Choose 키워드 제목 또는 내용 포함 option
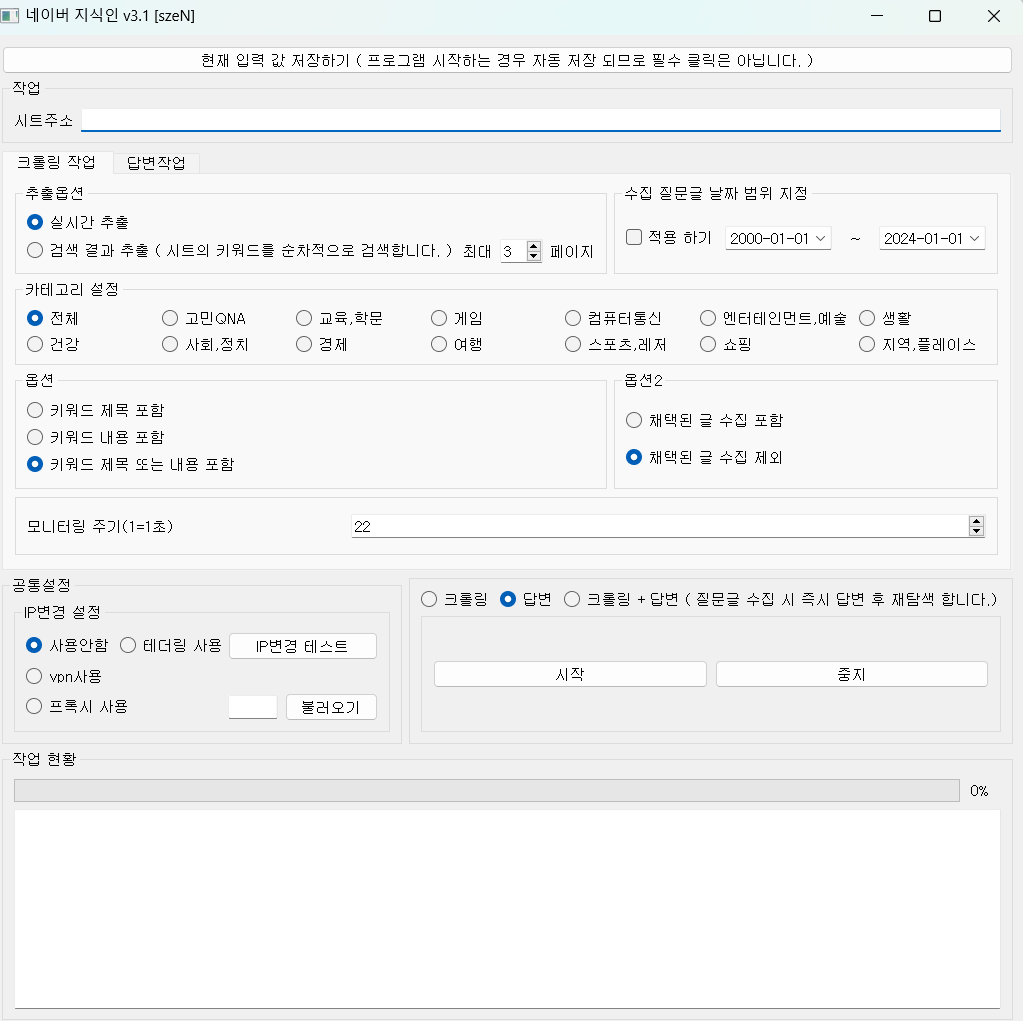1023x1021 pixels. click(130, 464)
